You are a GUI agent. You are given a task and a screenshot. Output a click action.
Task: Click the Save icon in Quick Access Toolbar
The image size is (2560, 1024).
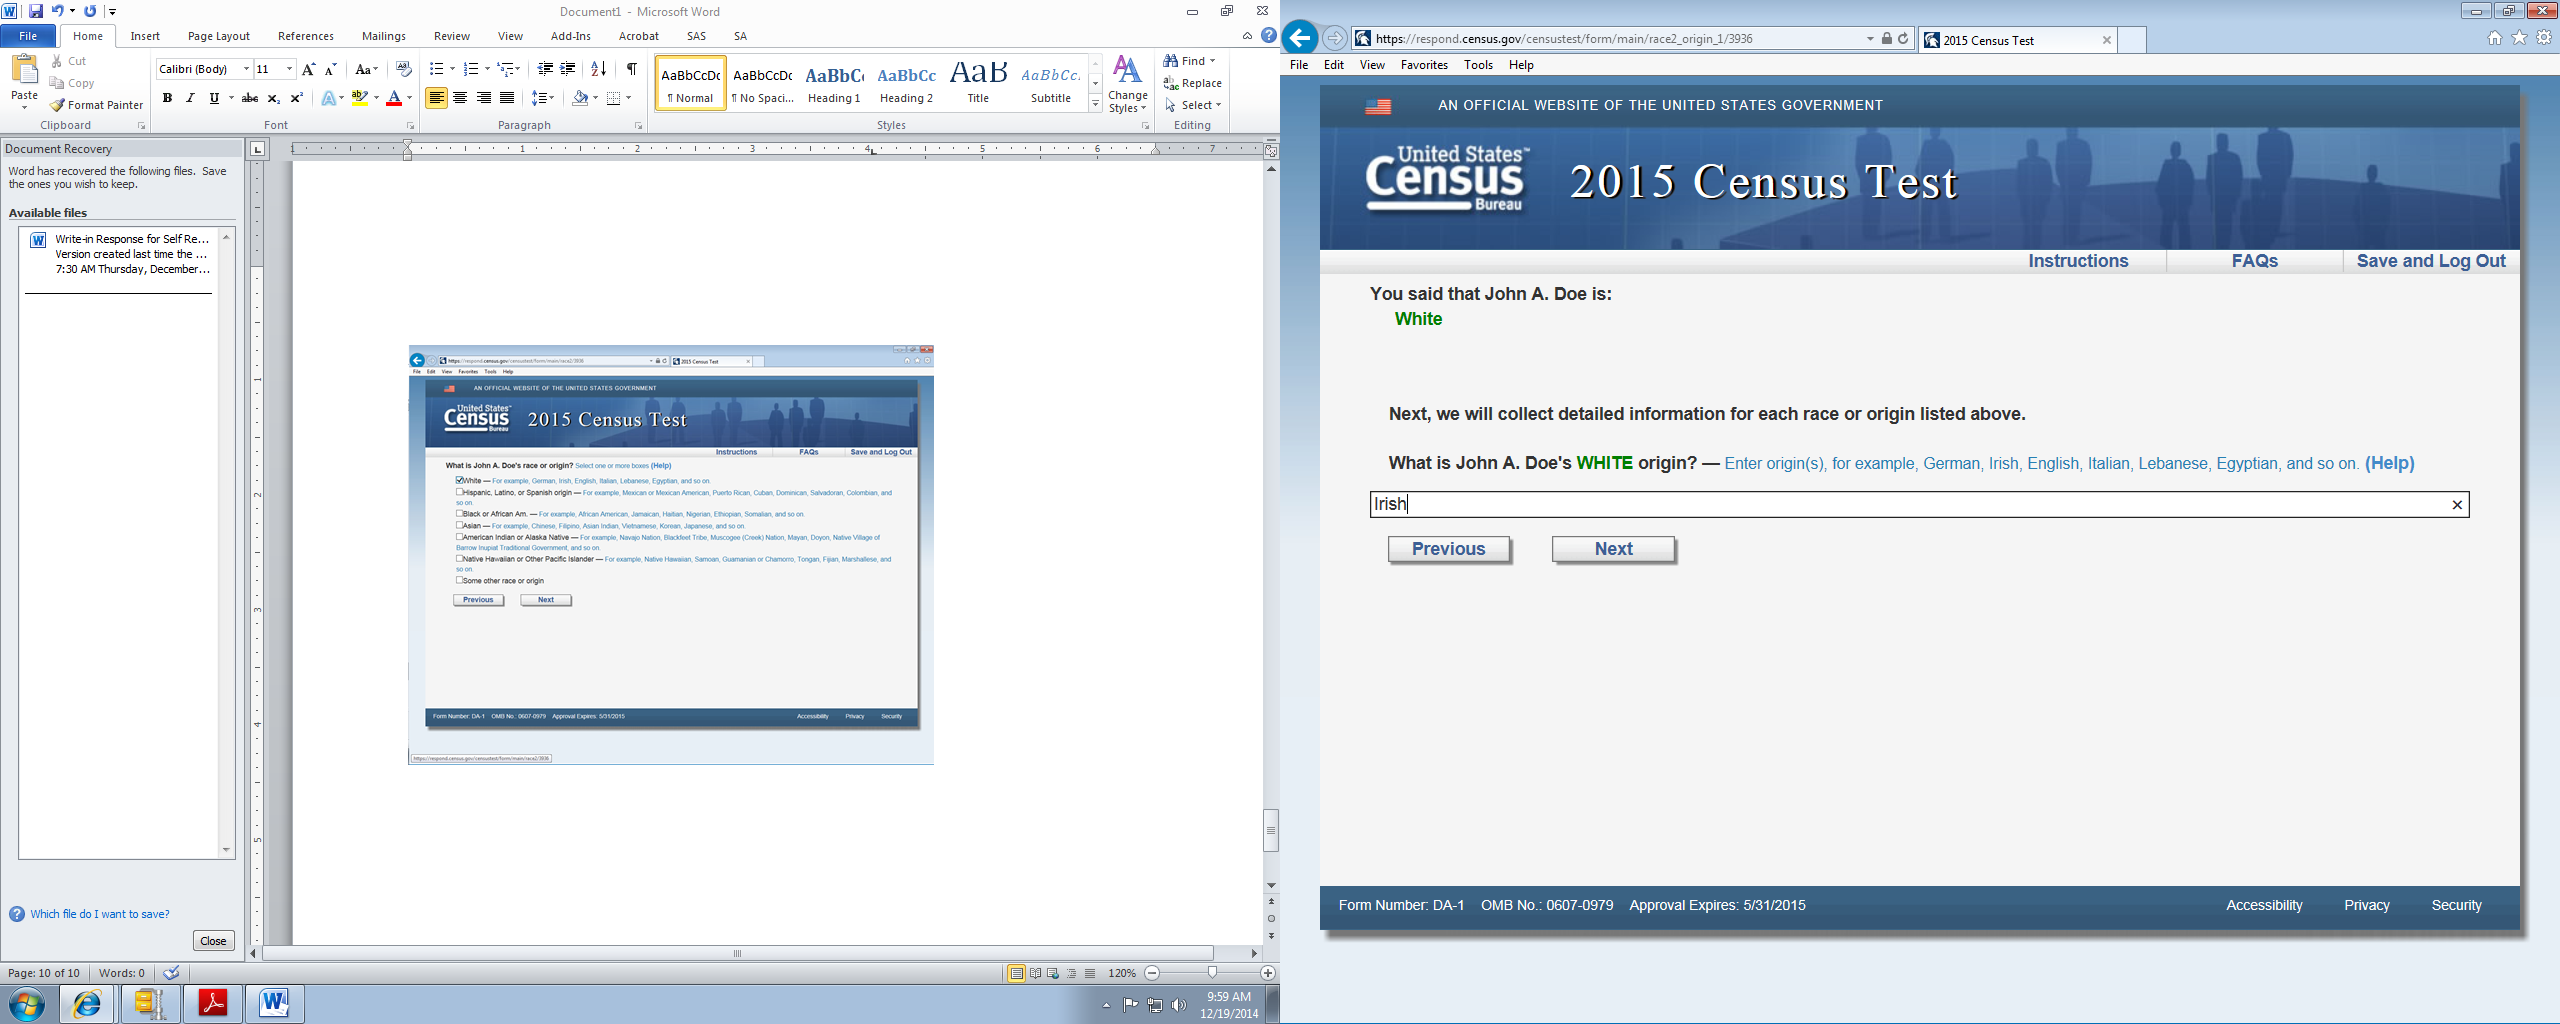(36, 11)
